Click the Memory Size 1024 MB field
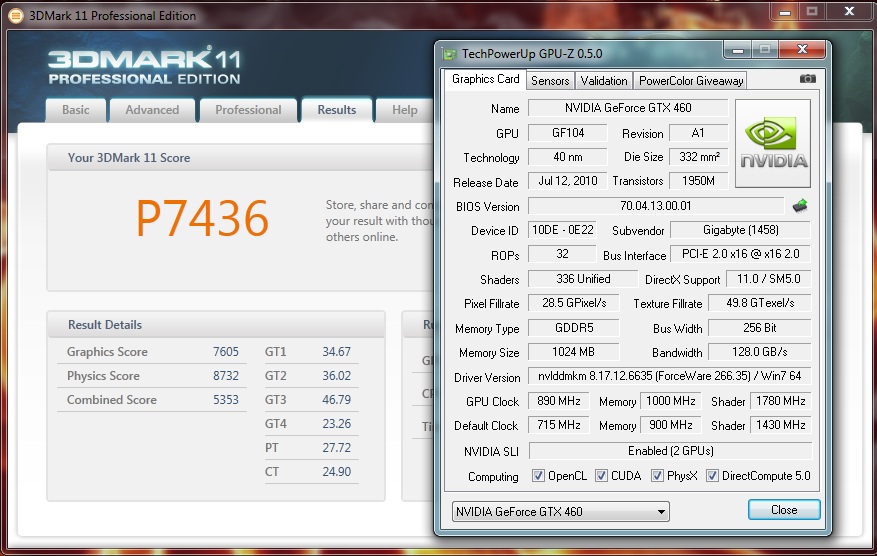Image resolution: width=877 pixels, height=556 pixels. point(573,351)
